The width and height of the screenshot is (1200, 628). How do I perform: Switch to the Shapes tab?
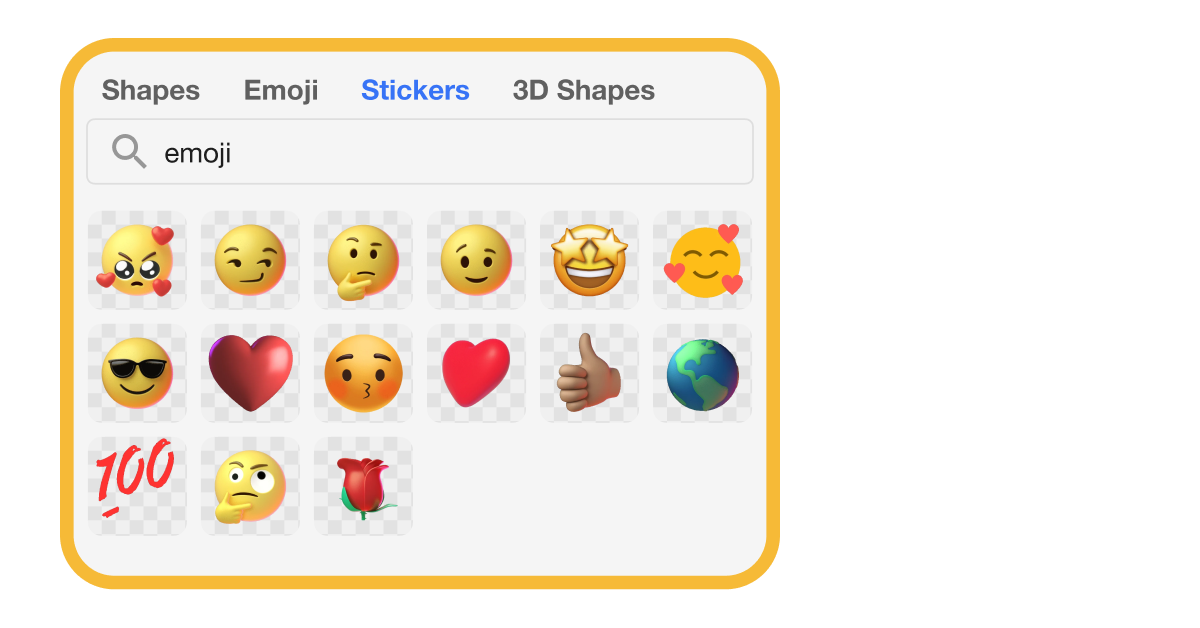point(151,90)
